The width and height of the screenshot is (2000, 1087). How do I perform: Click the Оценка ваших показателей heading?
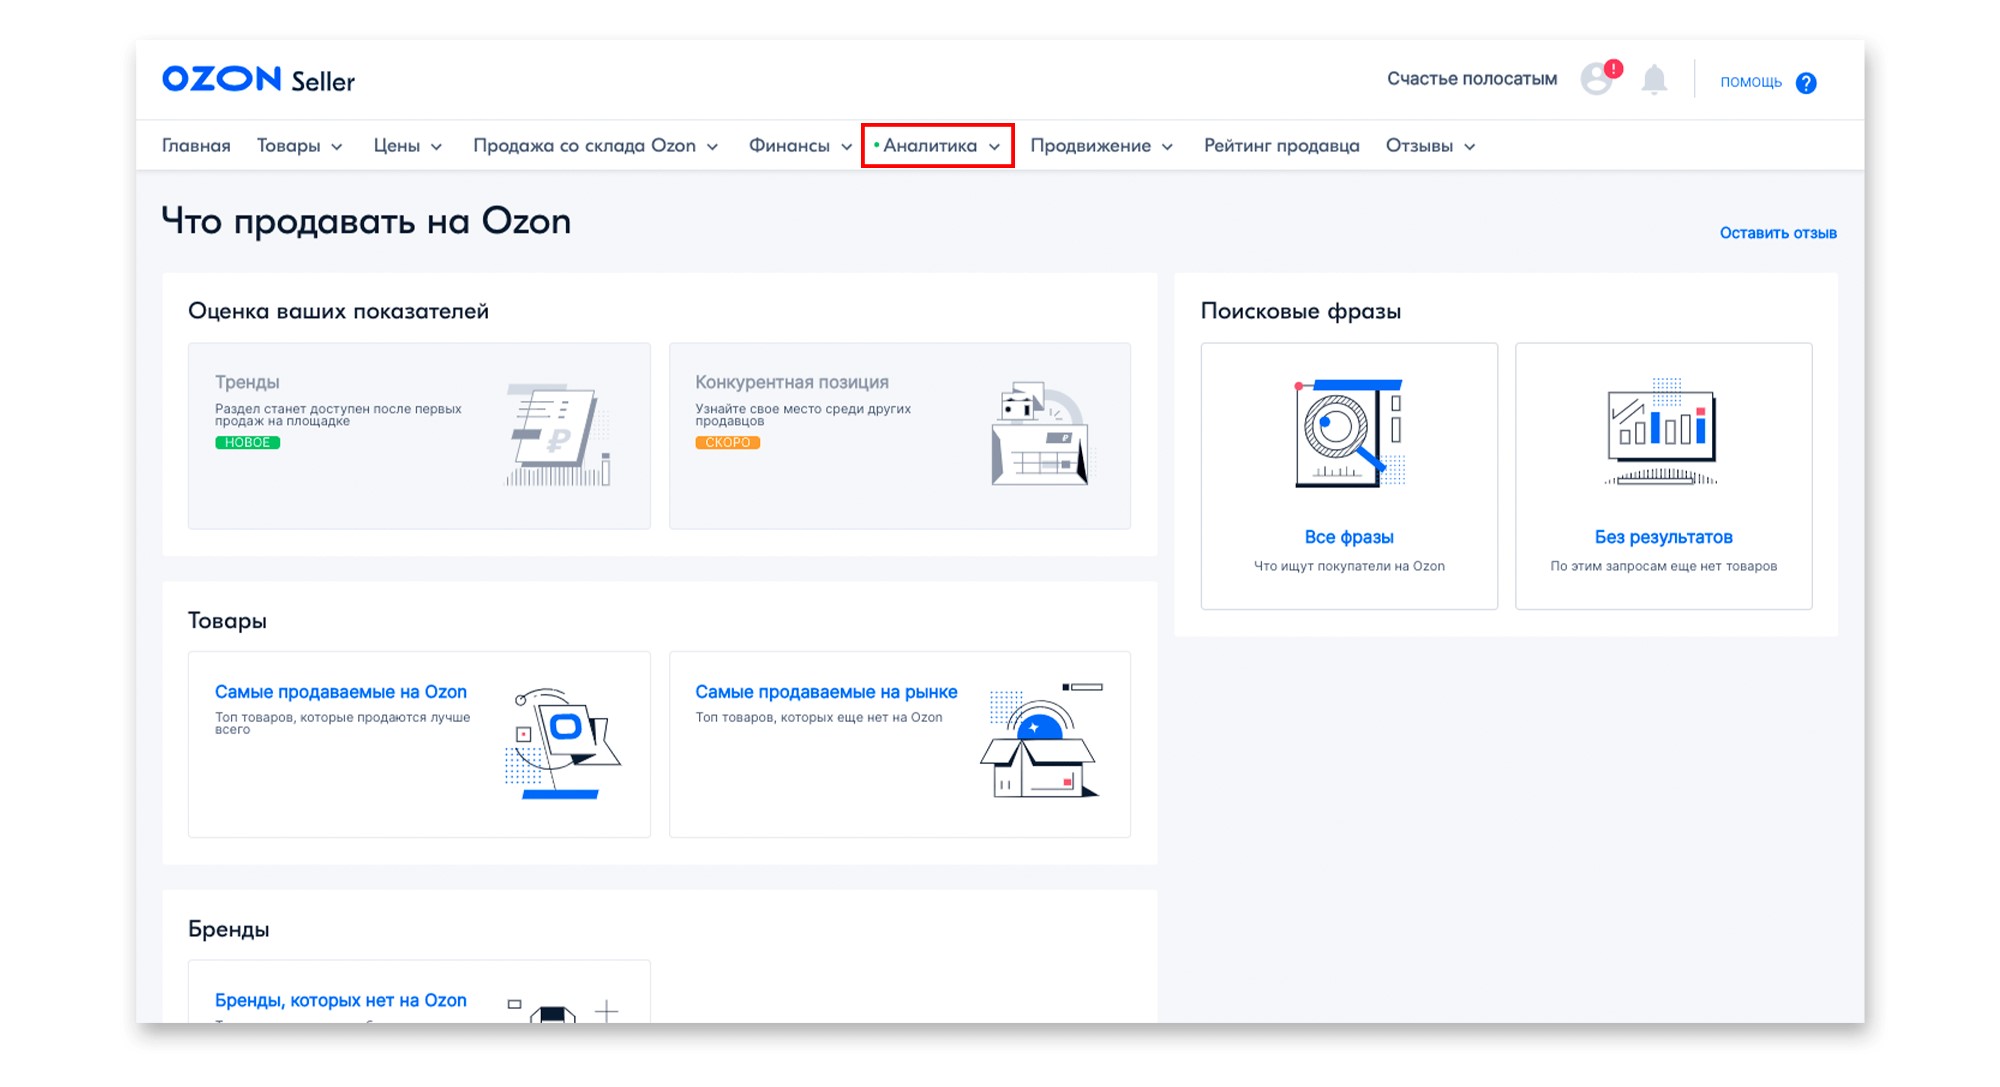[x=338, y=311]
